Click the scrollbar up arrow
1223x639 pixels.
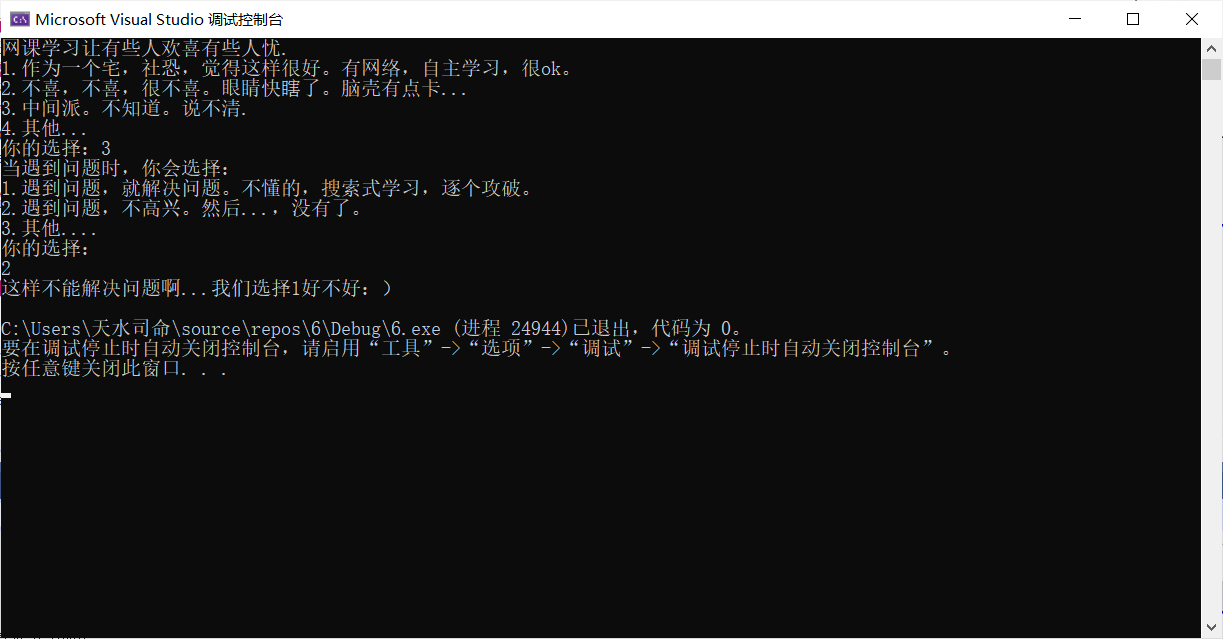click(x=1211, y=48)
